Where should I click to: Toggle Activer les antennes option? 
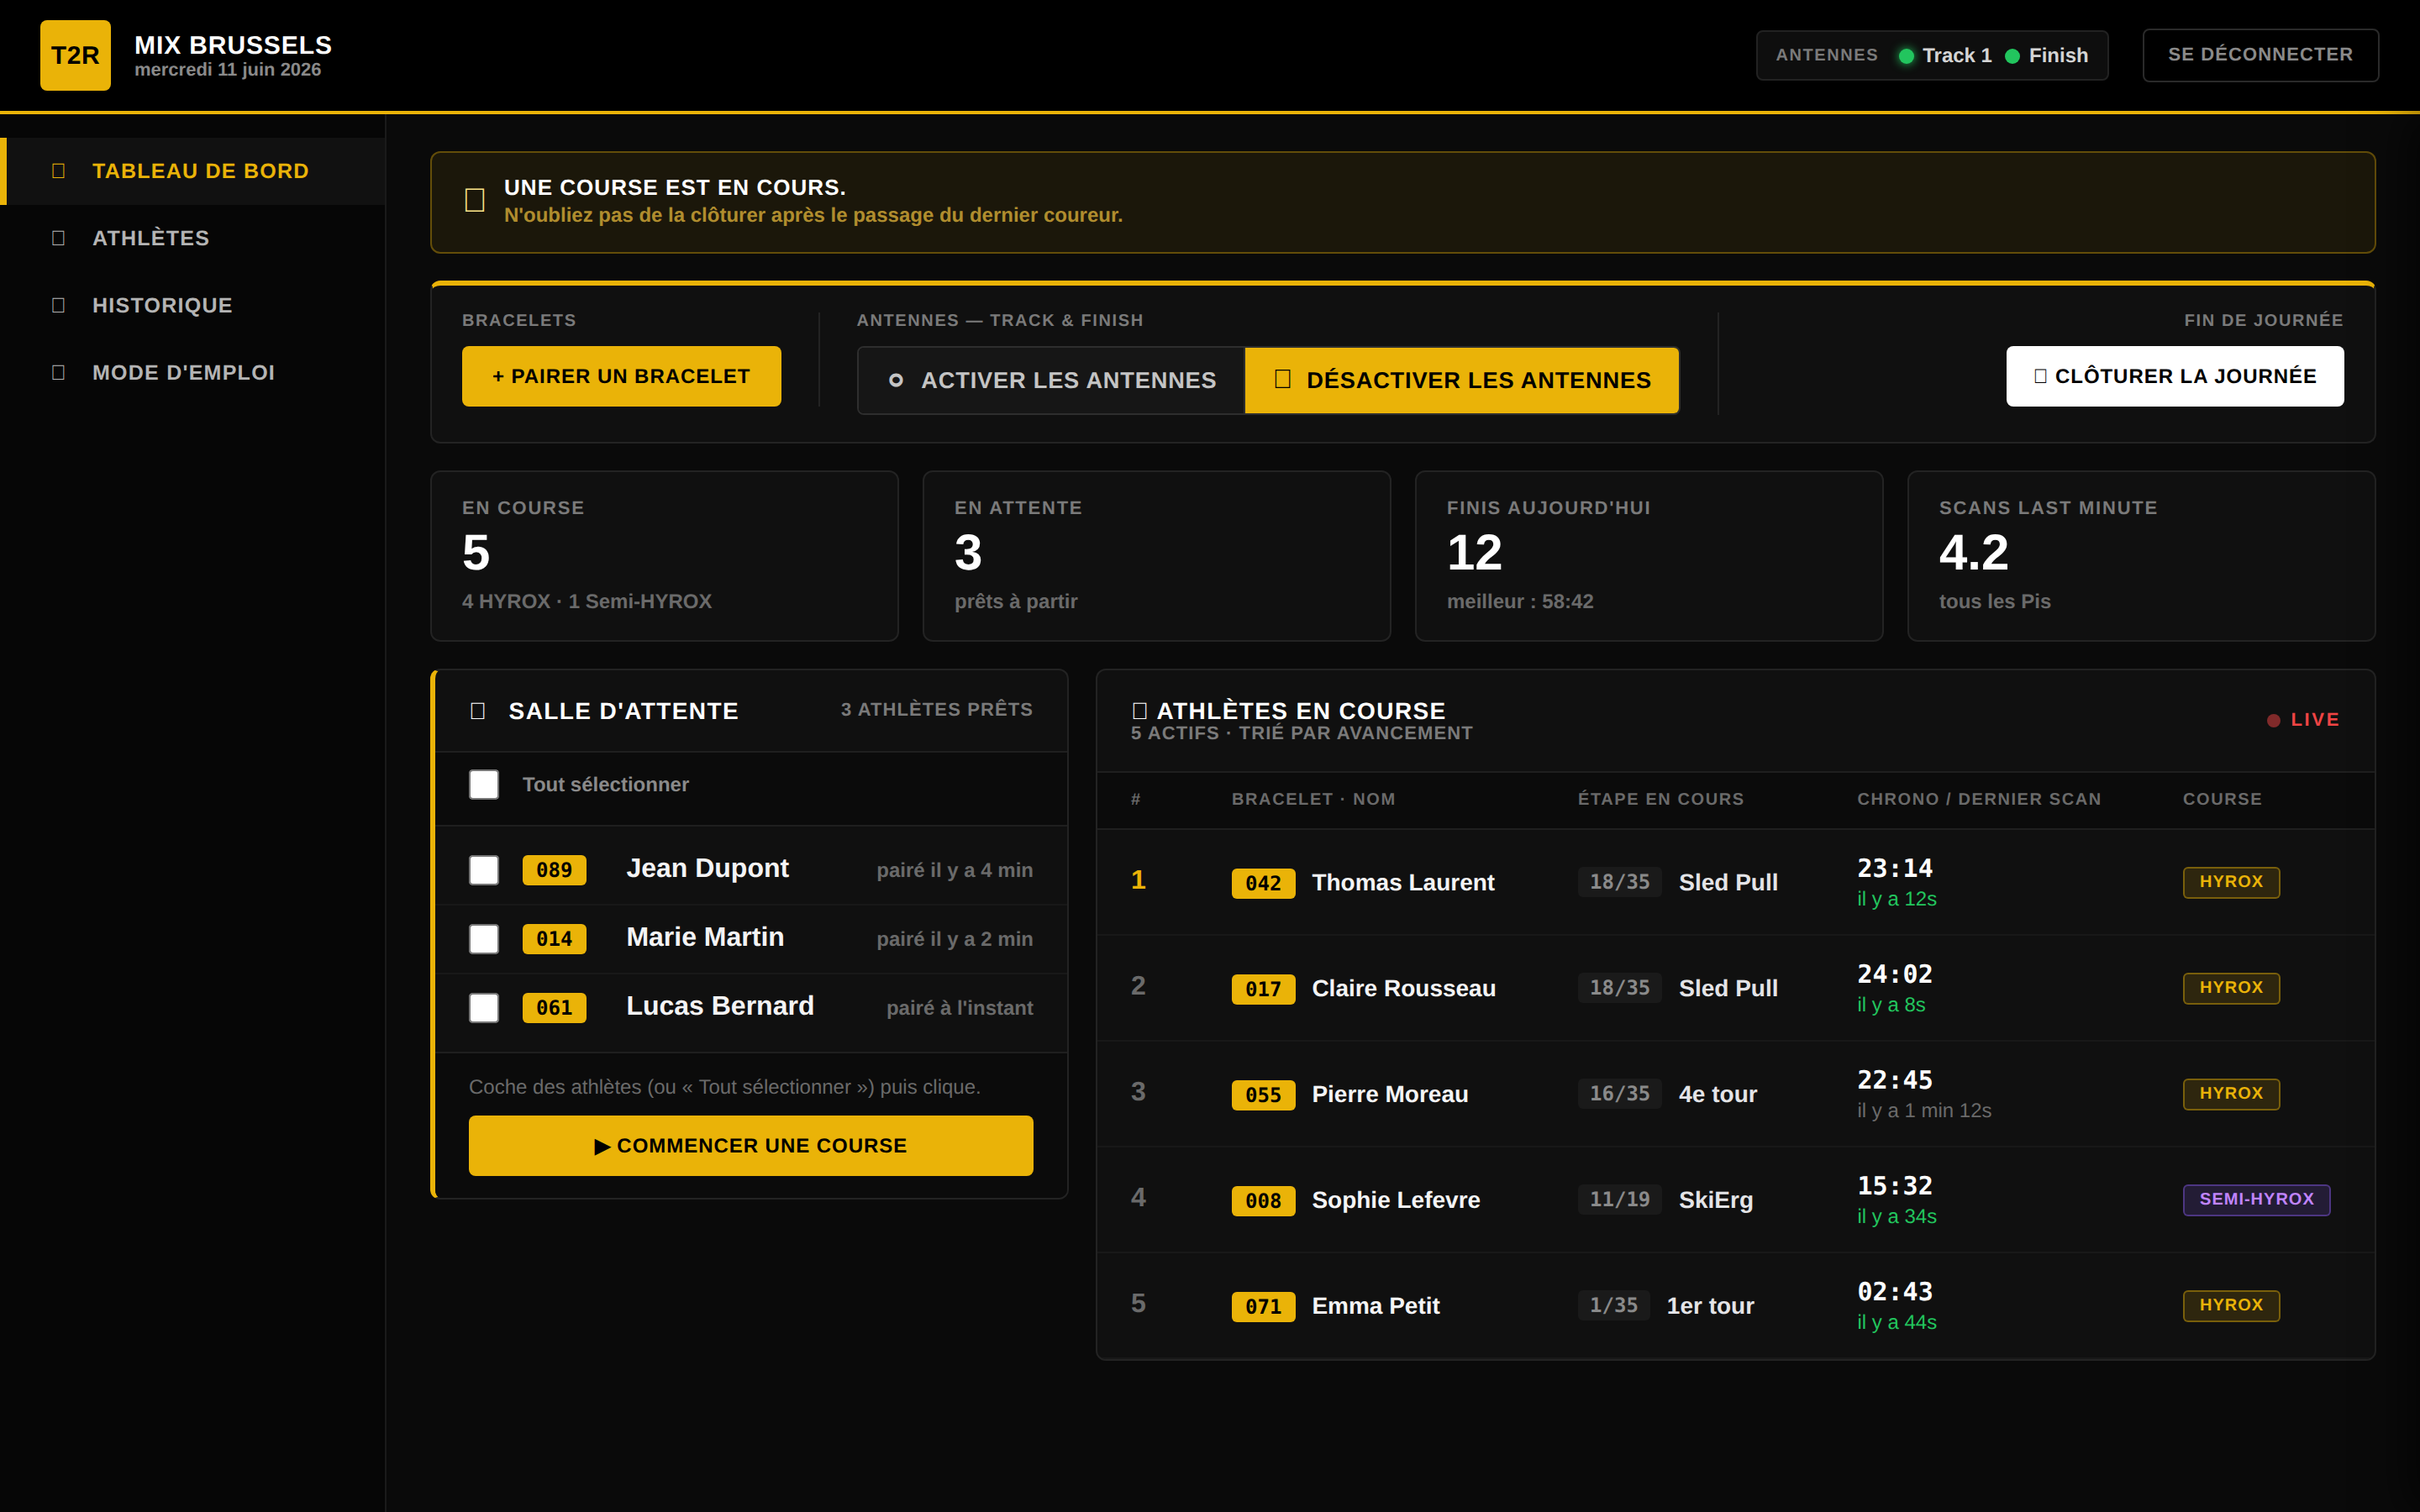(1051, 380)
